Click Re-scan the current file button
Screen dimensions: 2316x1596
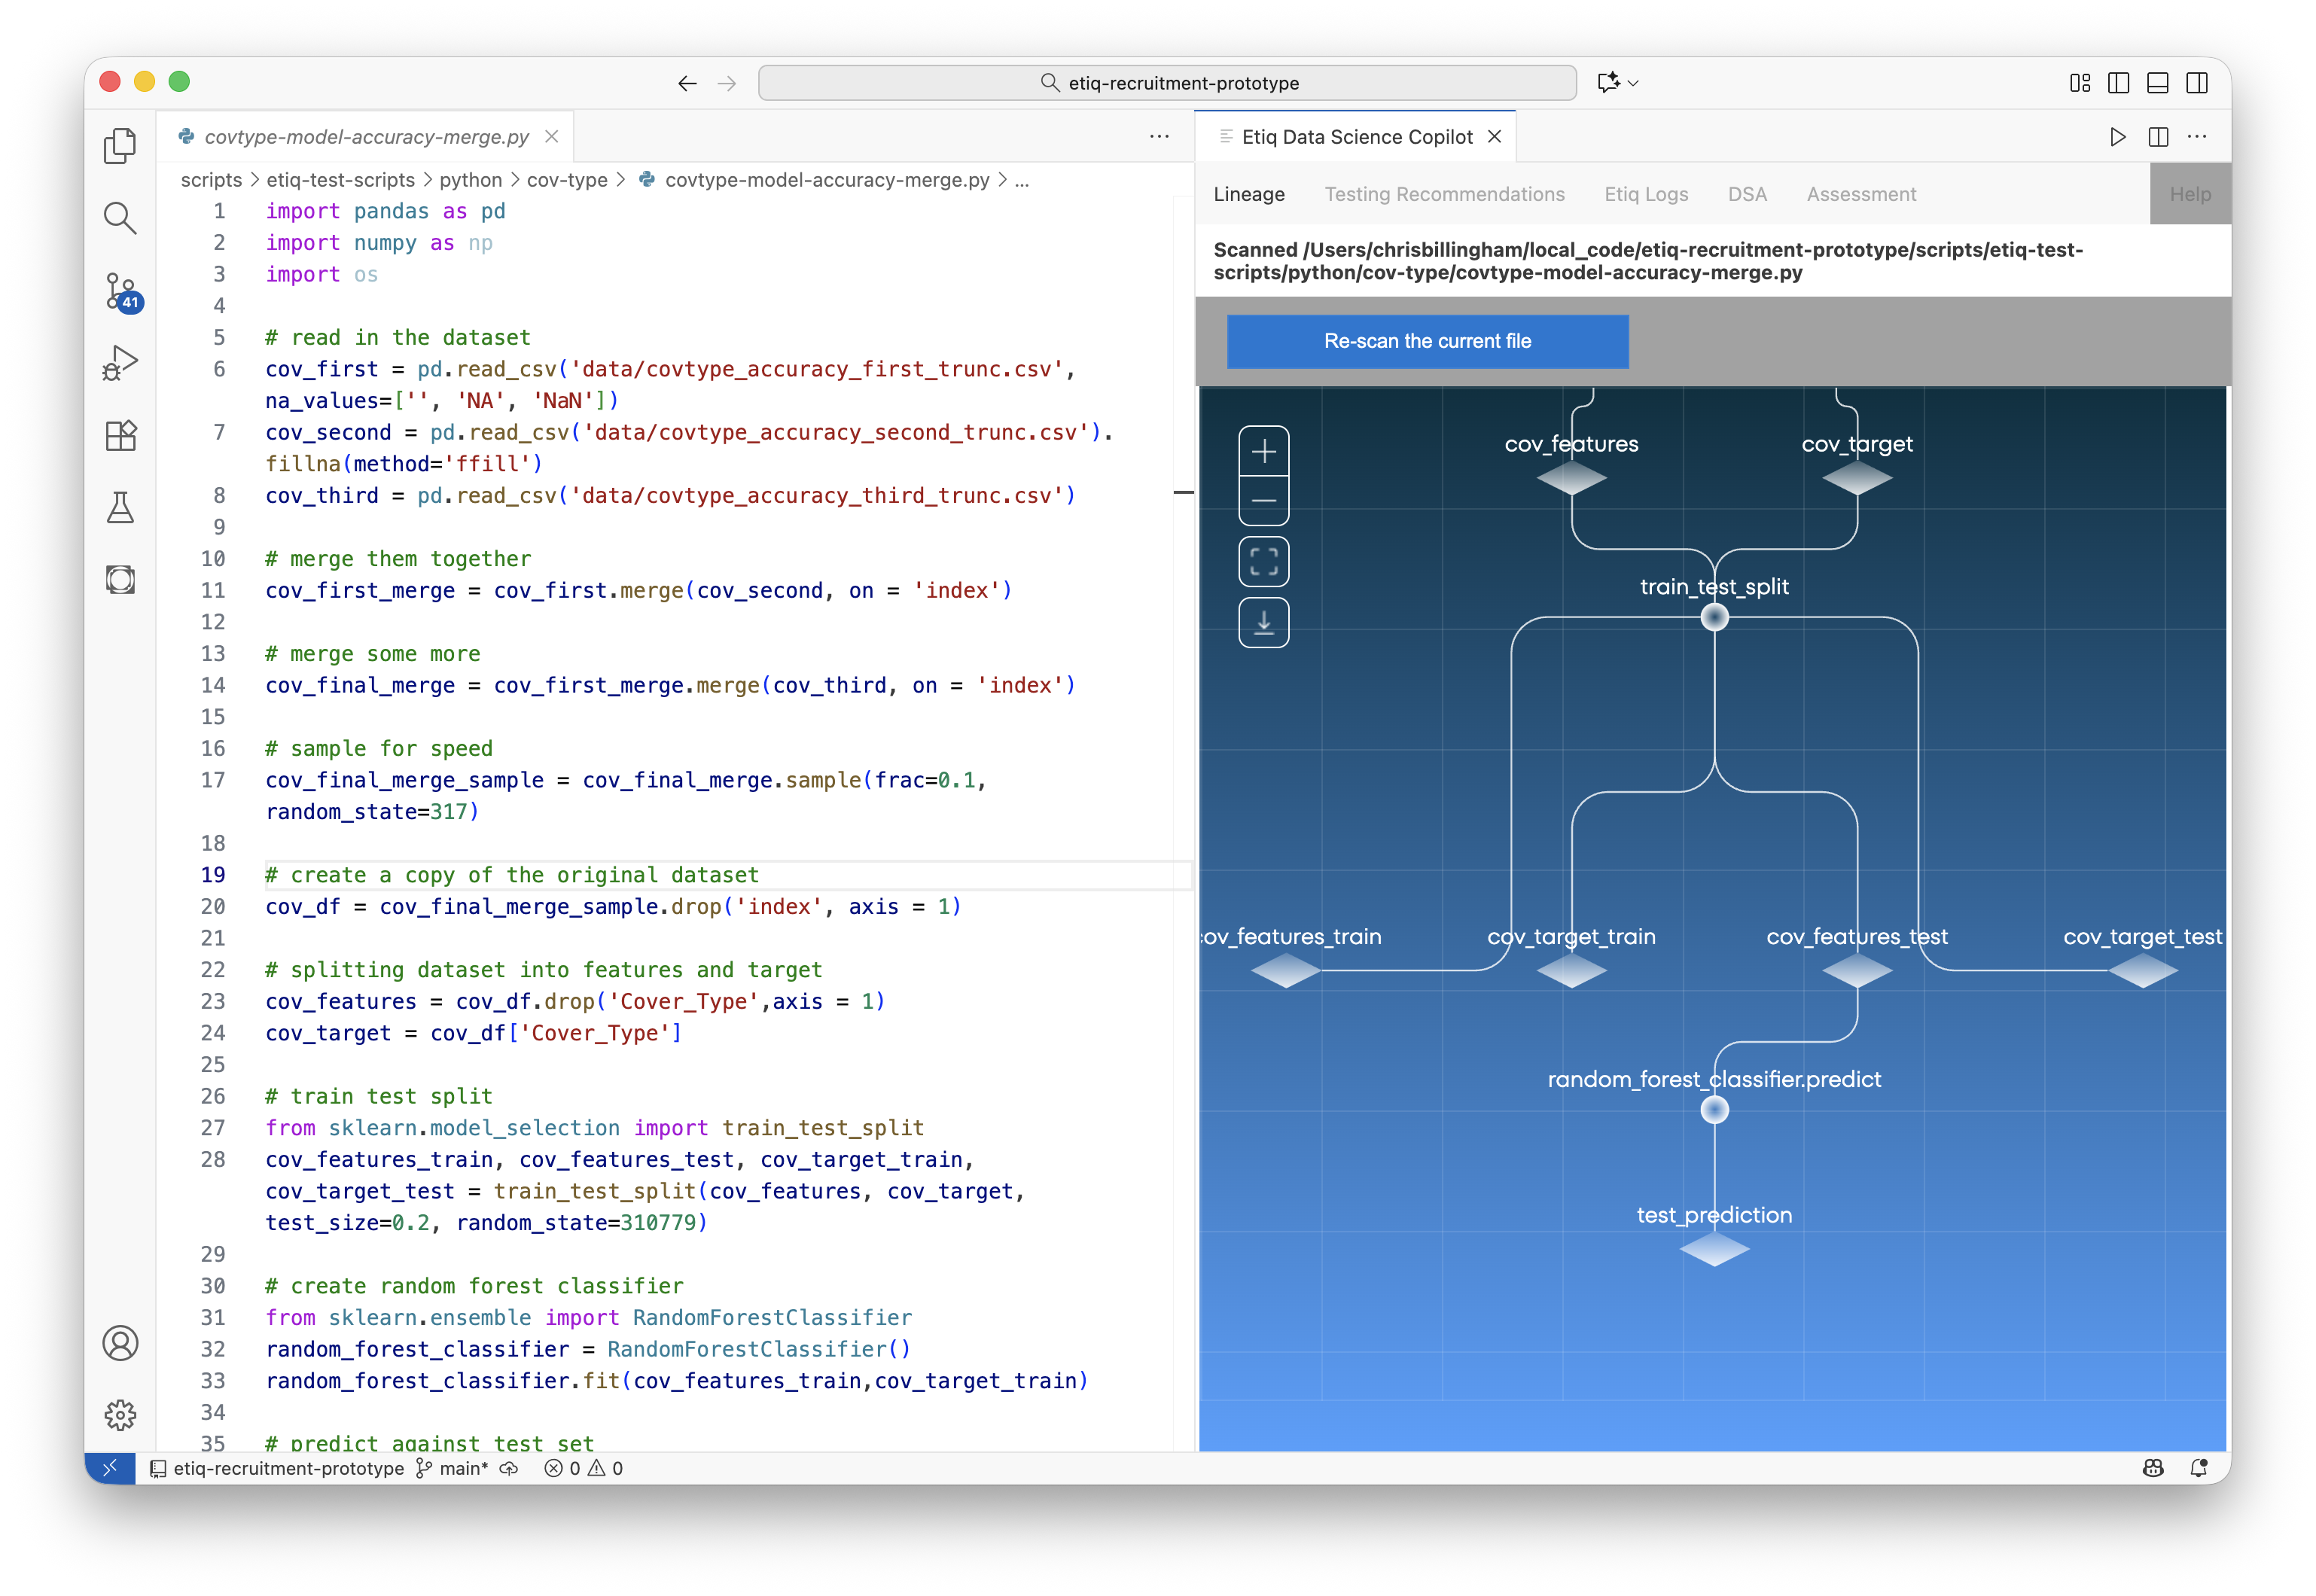[1427, 341]
